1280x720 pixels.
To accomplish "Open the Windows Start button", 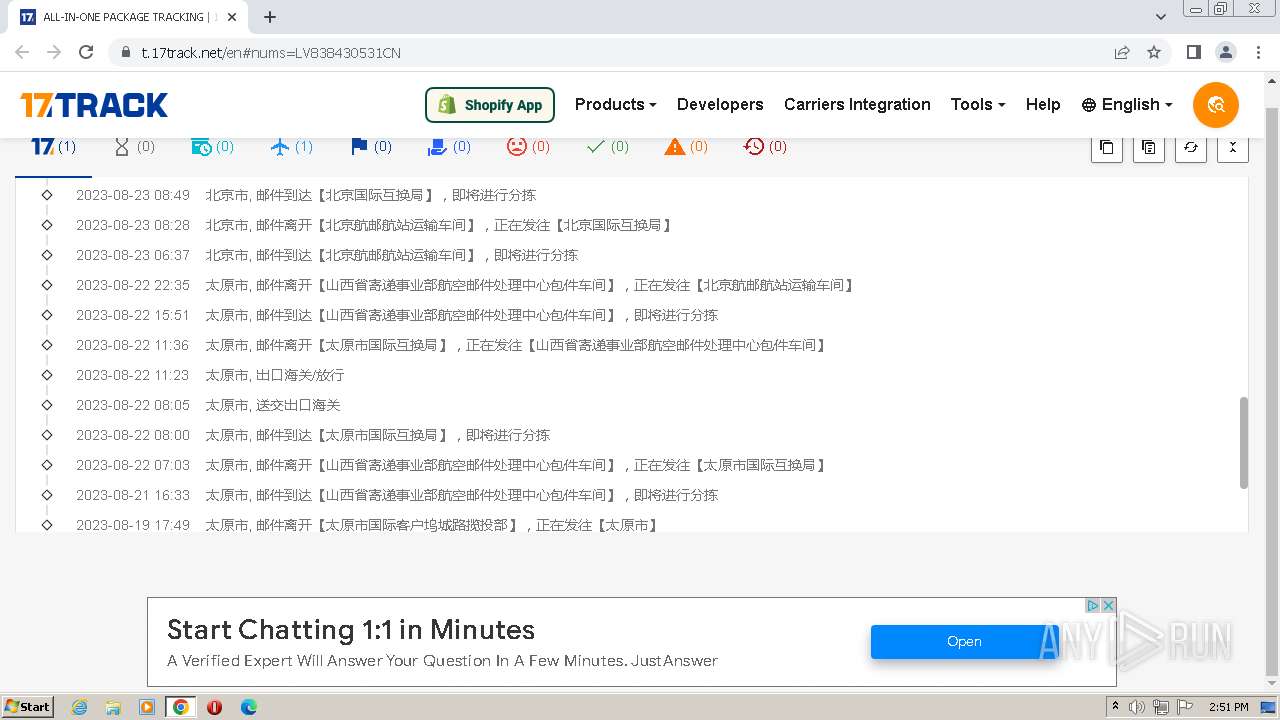I will coord(27,706).
